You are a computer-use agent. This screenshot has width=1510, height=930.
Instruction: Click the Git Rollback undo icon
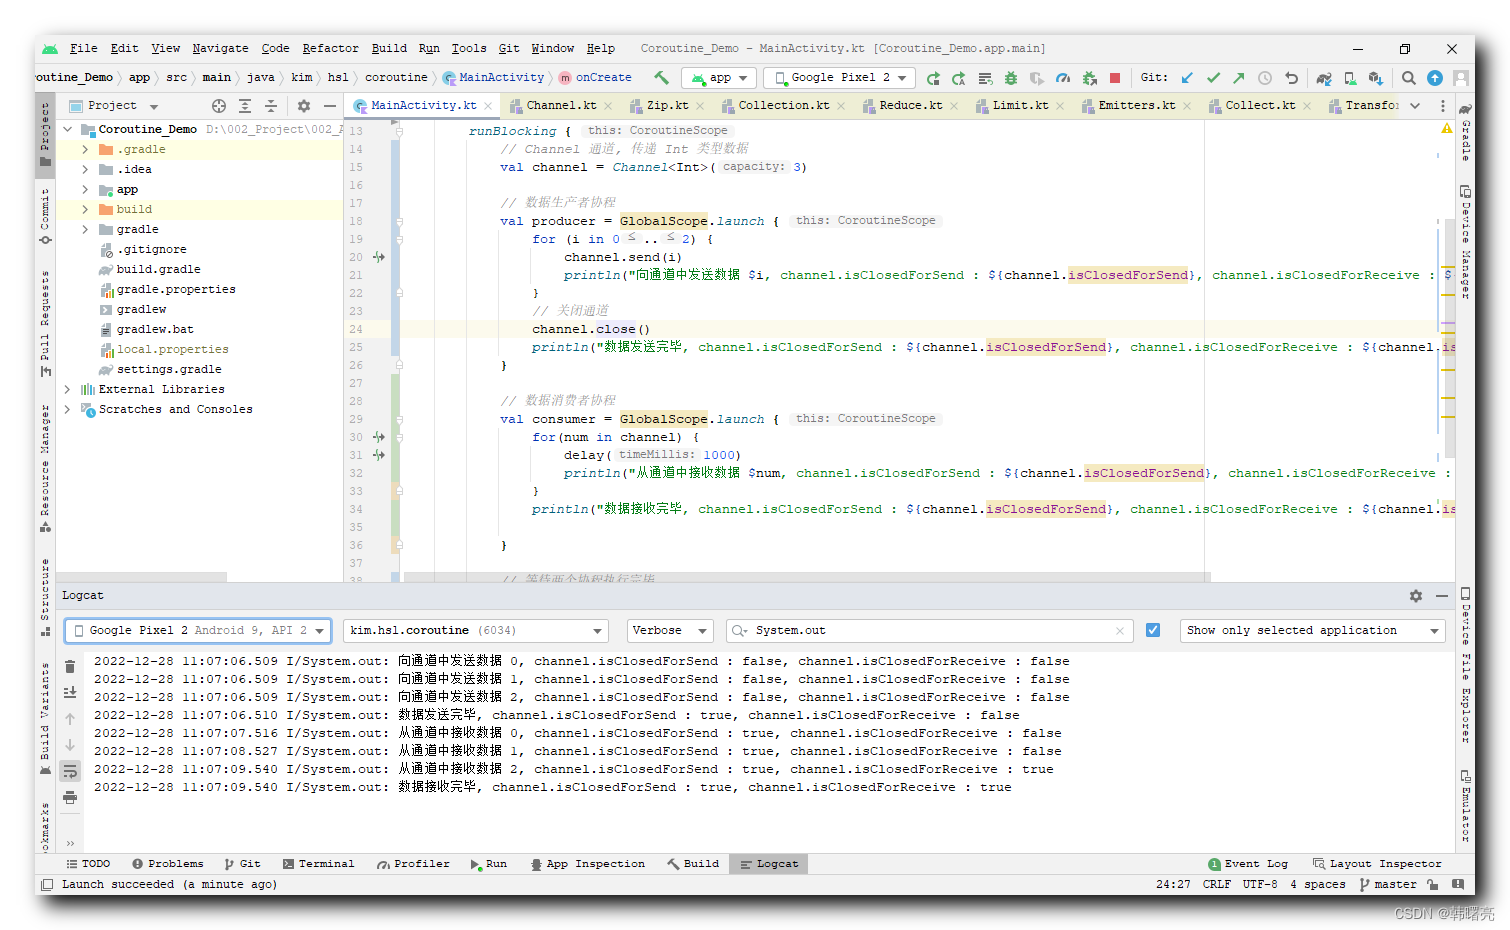[1291, 78]
